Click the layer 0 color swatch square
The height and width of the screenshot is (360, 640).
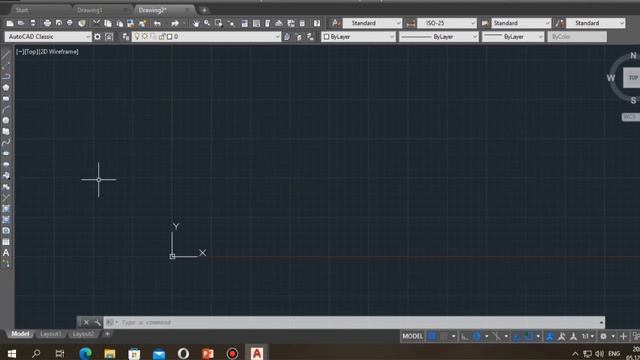170,37
